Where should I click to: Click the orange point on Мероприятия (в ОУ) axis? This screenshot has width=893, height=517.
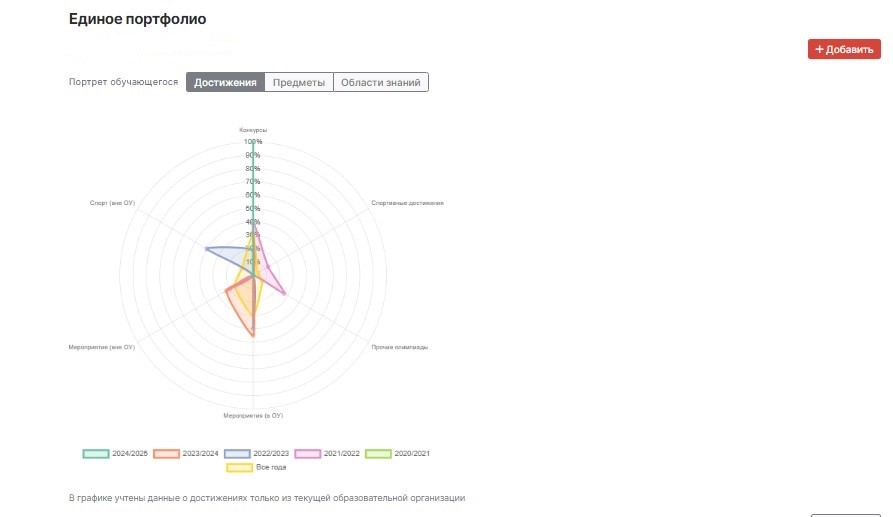pyautogui.click(x=253, y=336)
